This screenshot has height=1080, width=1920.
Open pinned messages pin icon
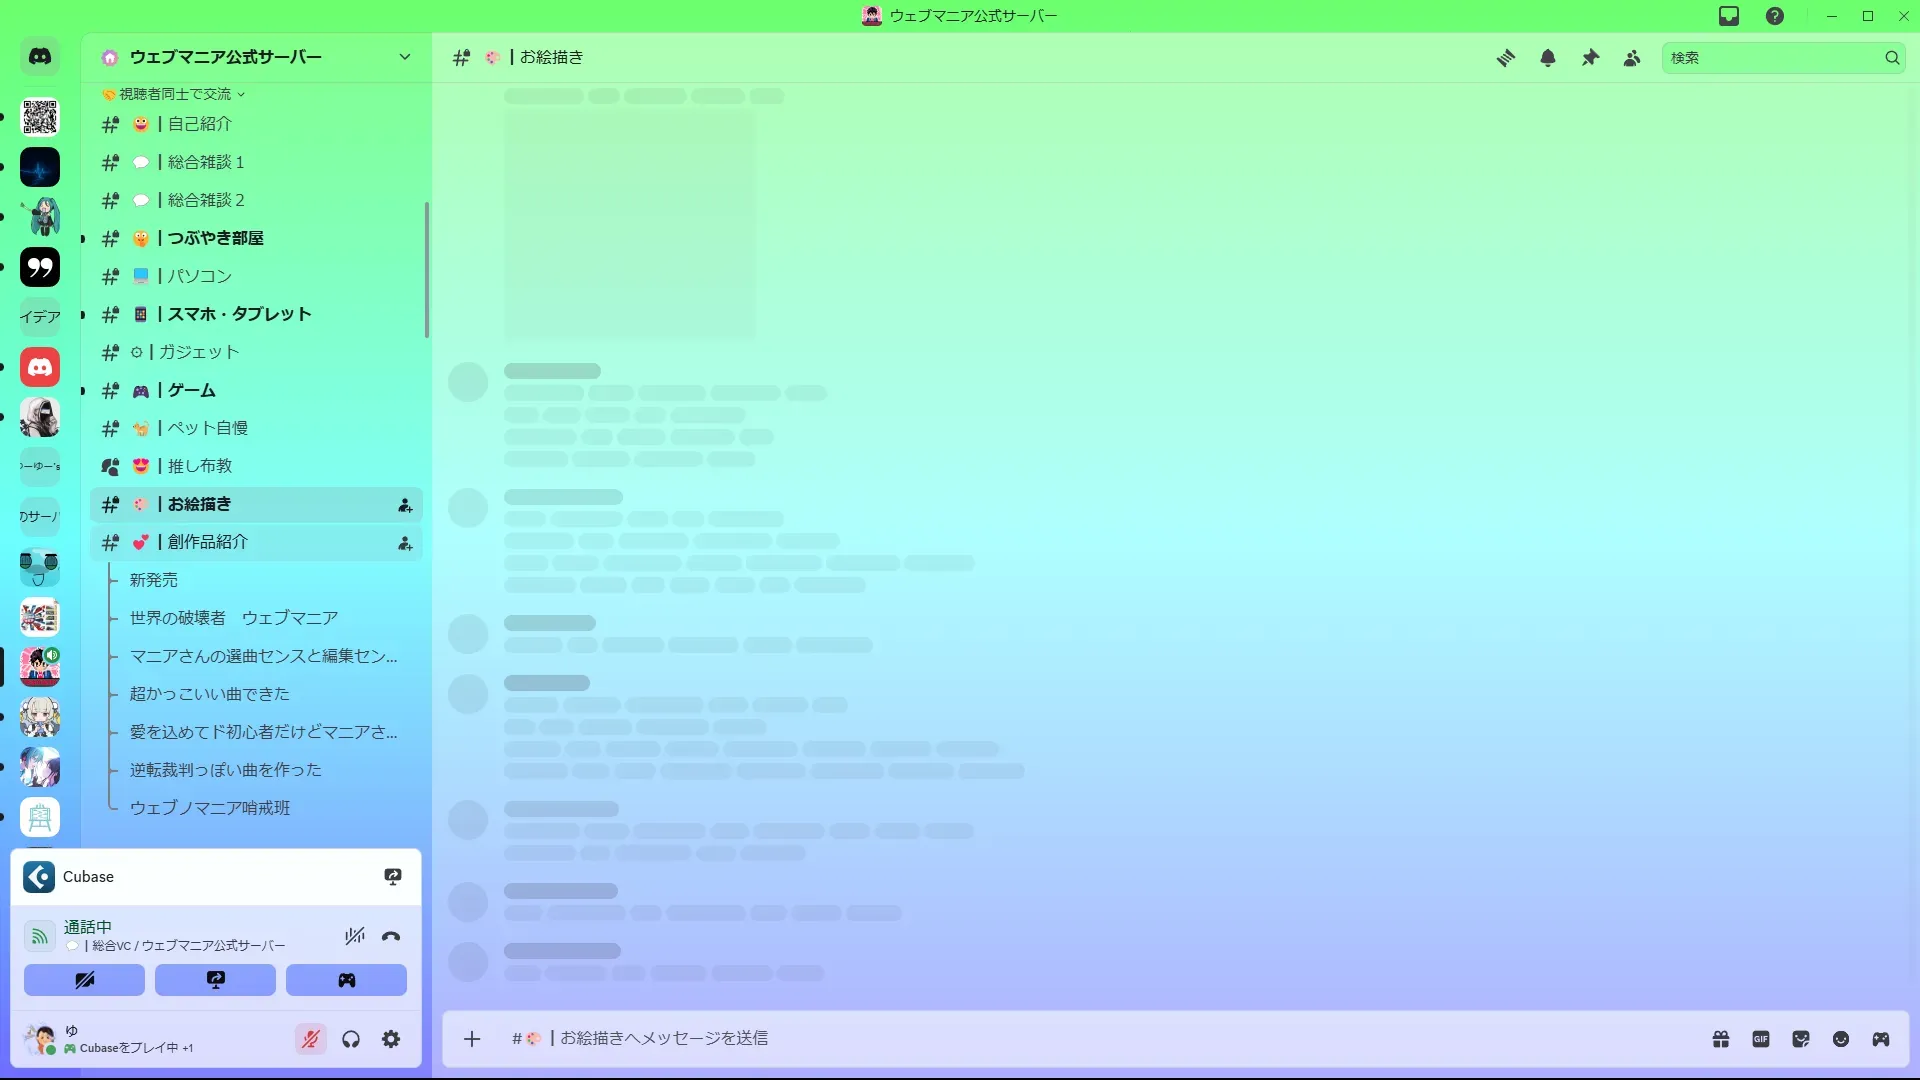pyautogui.click(x=1590, y=58)
